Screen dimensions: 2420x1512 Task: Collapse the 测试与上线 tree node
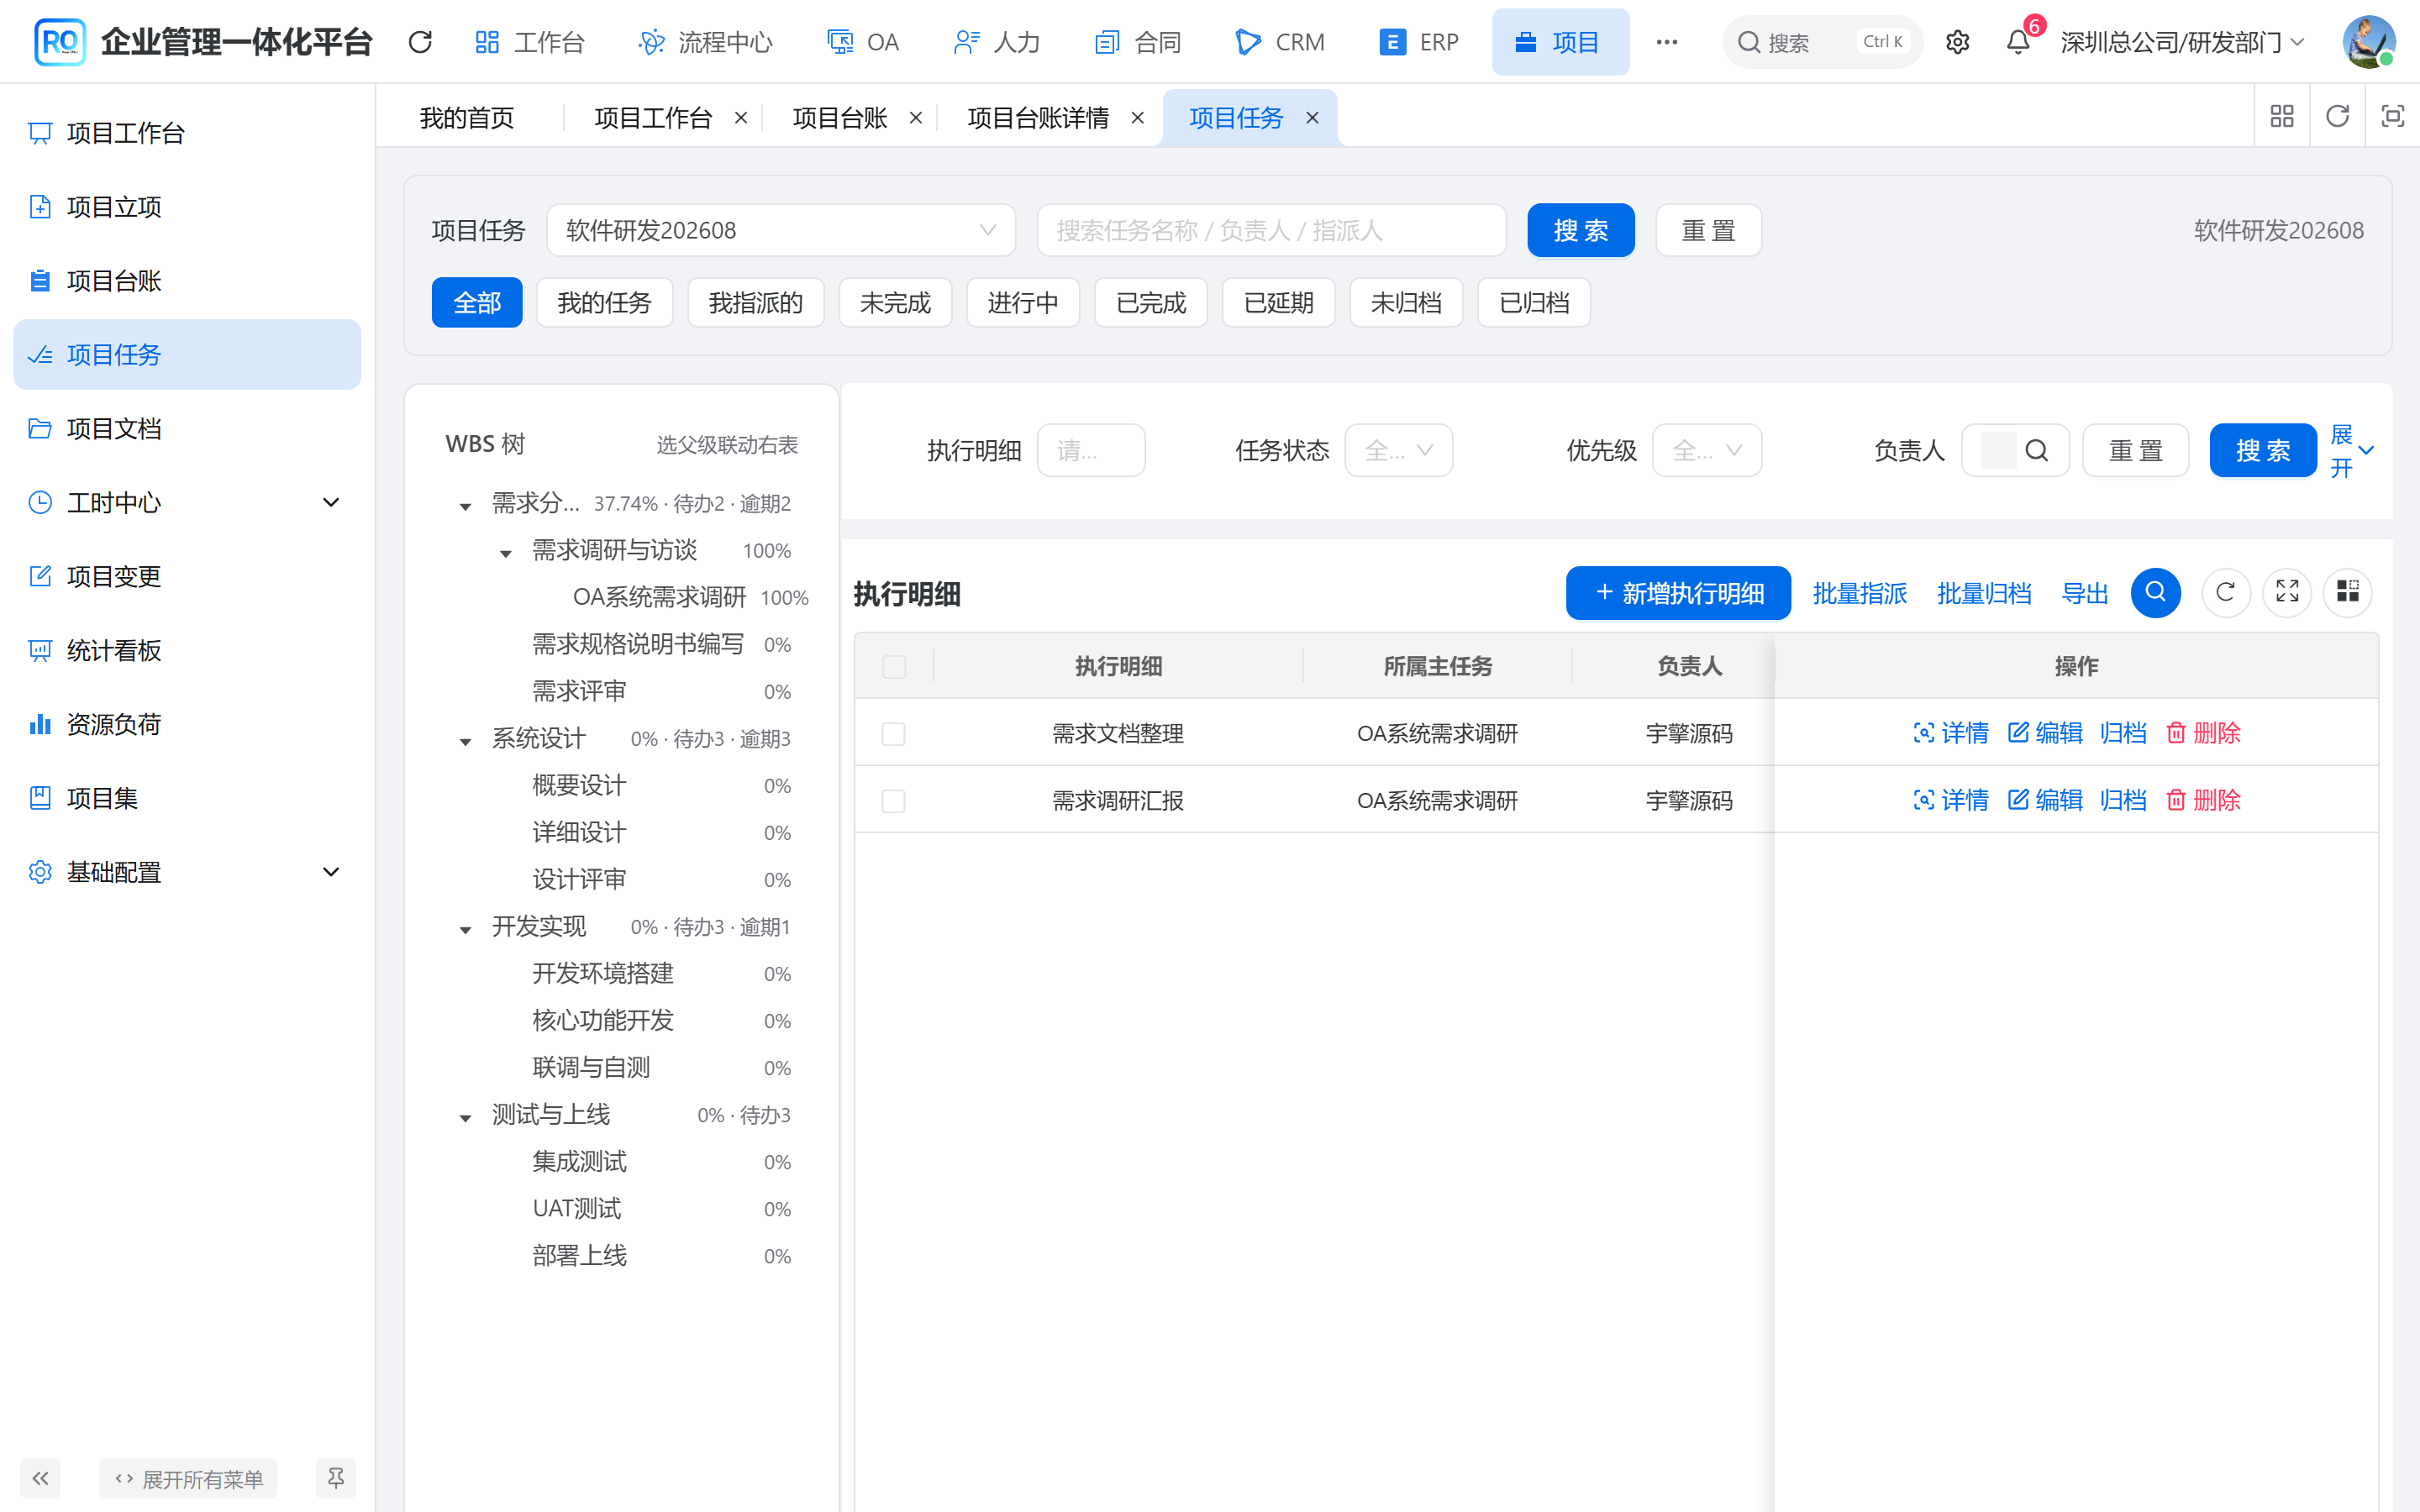click(x=465, y=1117)
